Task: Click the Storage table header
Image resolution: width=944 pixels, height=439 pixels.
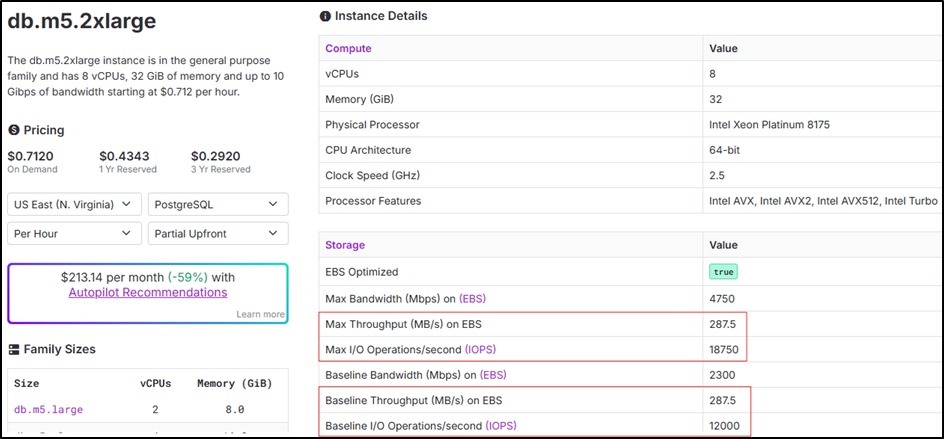Action: click(345, 245)
